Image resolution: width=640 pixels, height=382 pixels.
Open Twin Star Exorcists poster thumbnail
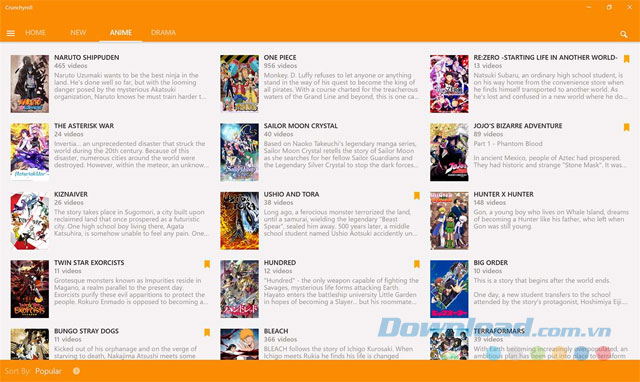click(30, 289)
